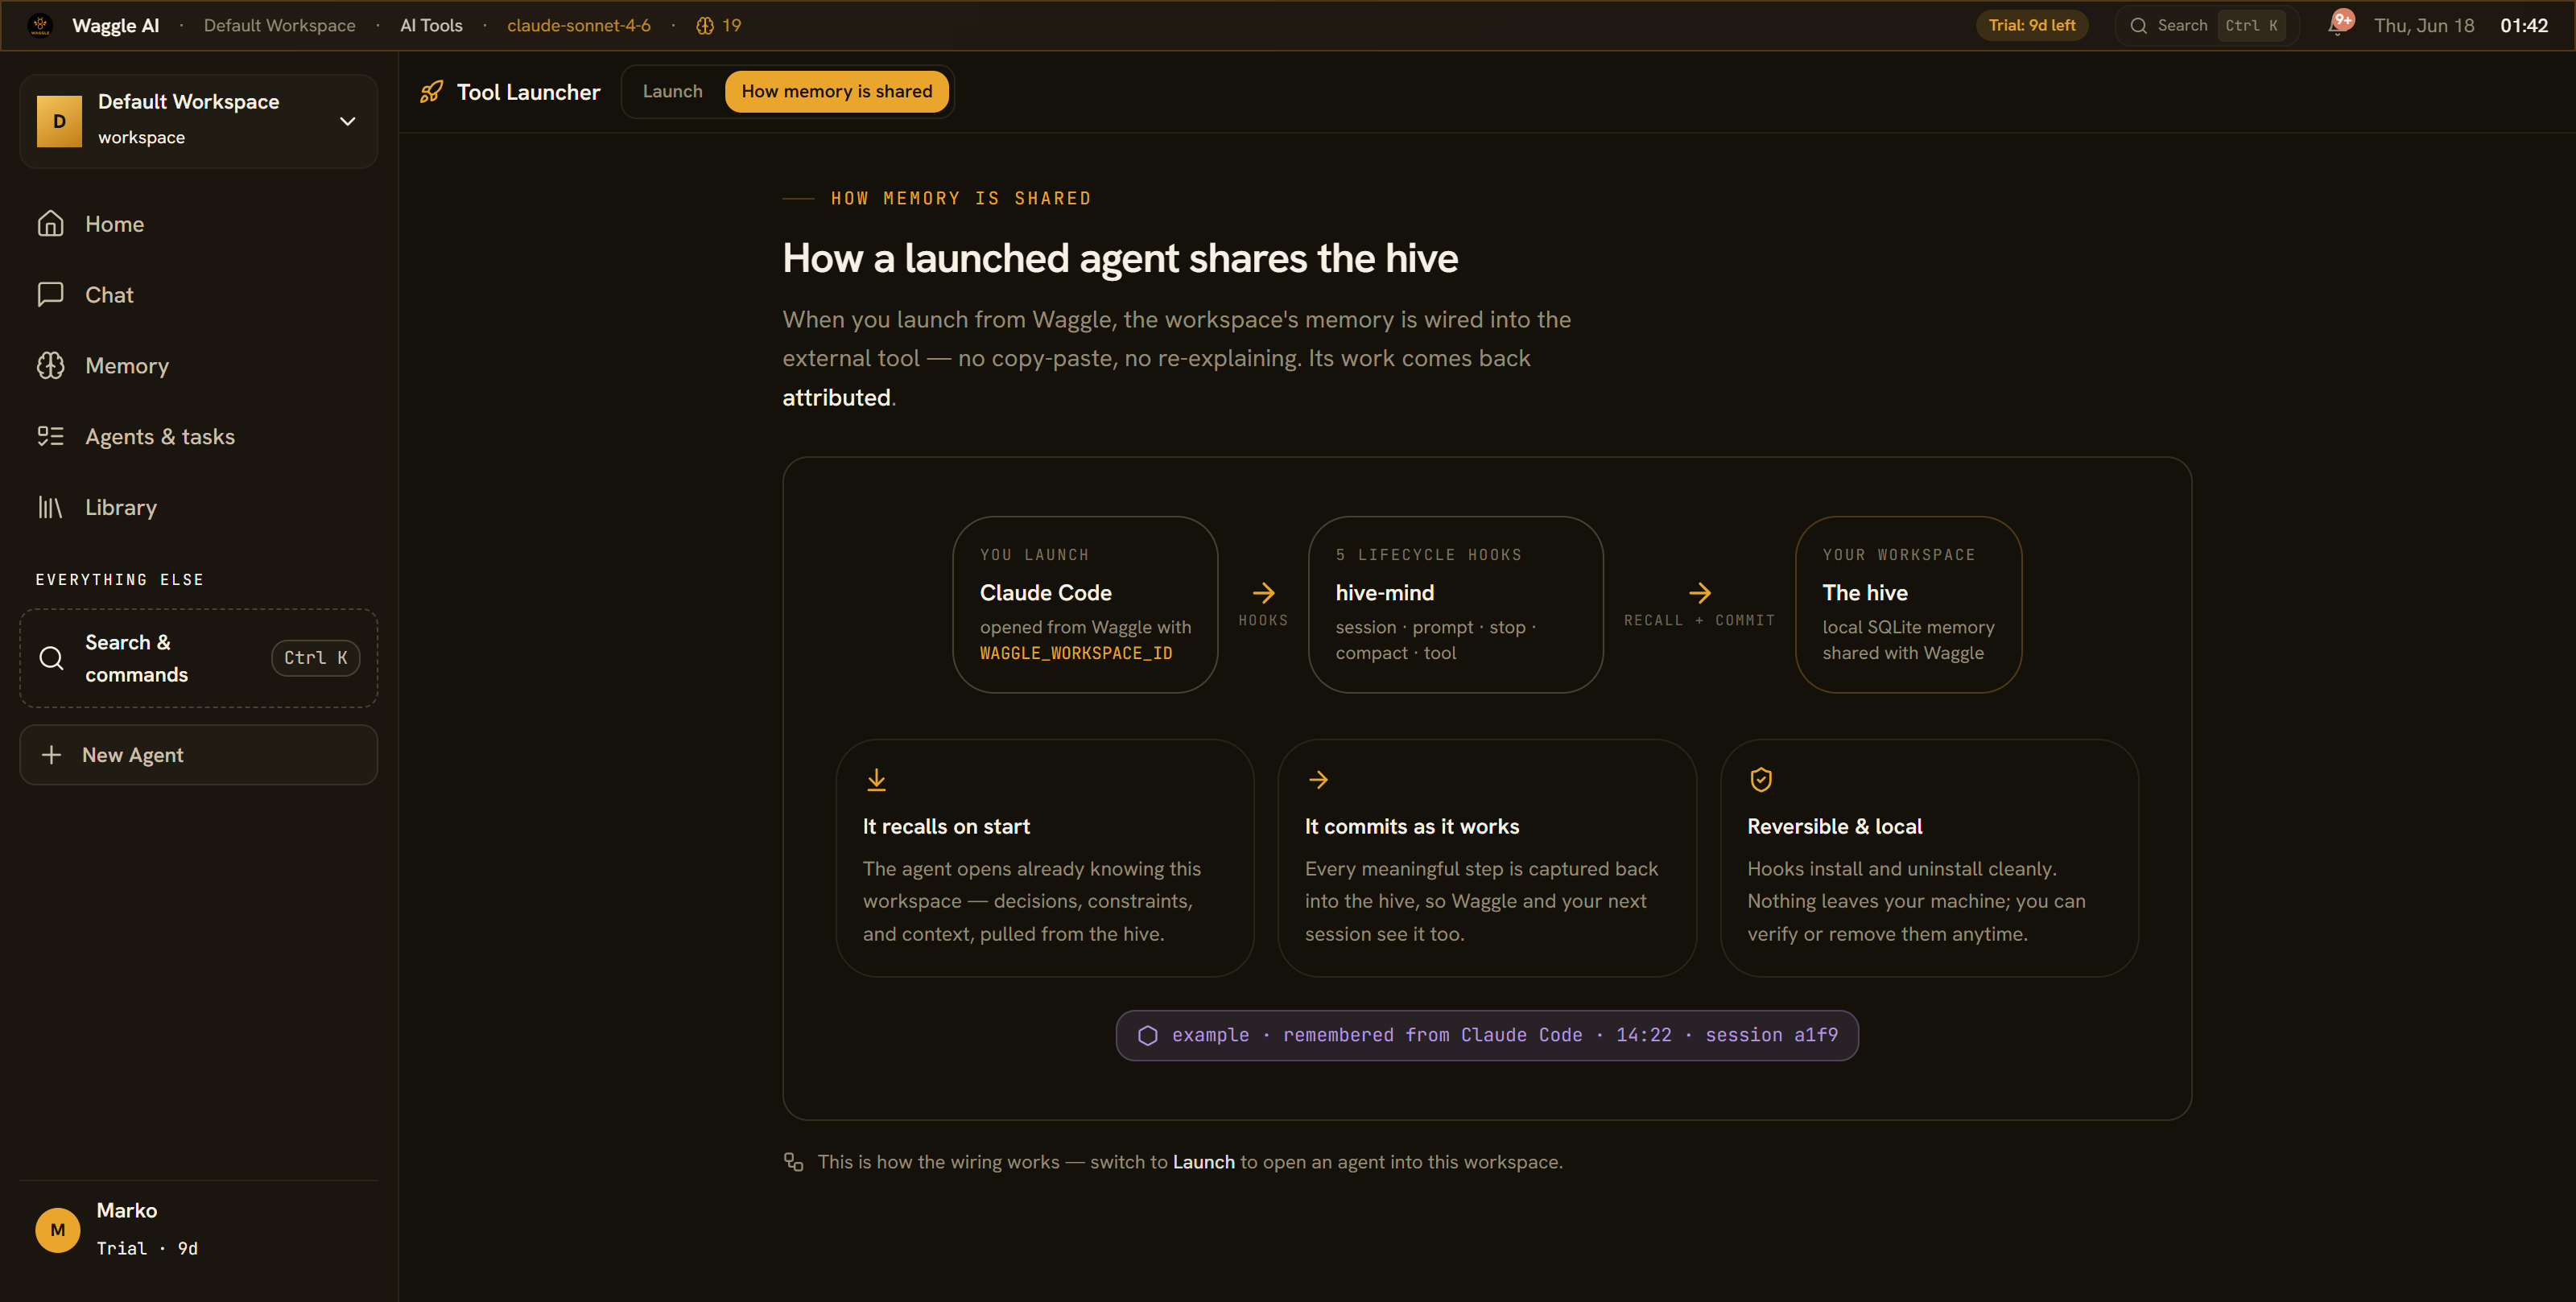This screenshot has width=2576, height=1302.
Task: Follow the Launch link in footer note
Action: coord(1204,1162)
